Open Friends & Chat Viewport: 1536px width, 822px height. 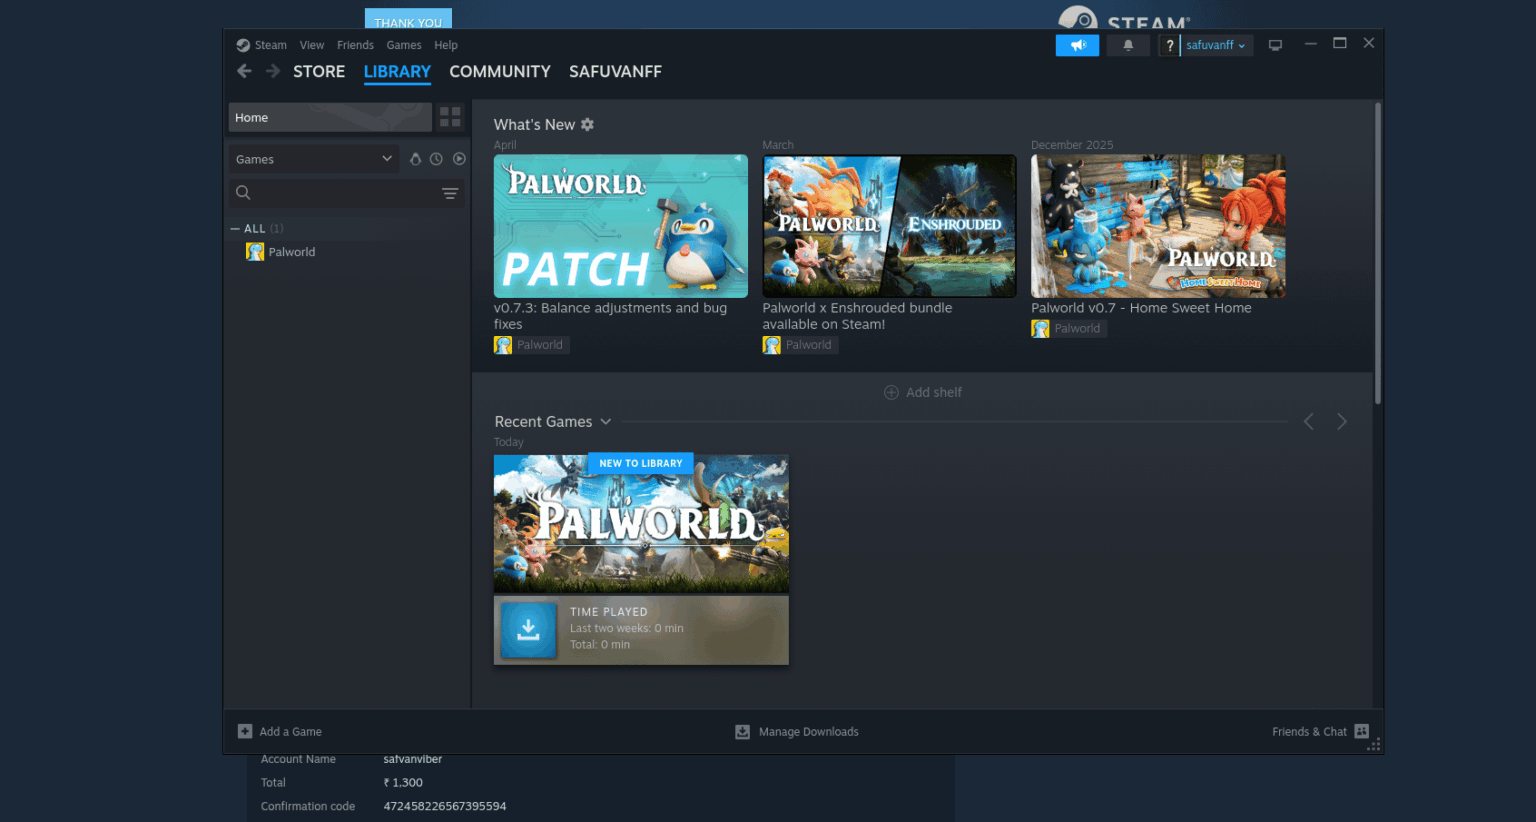(1320, 732)
